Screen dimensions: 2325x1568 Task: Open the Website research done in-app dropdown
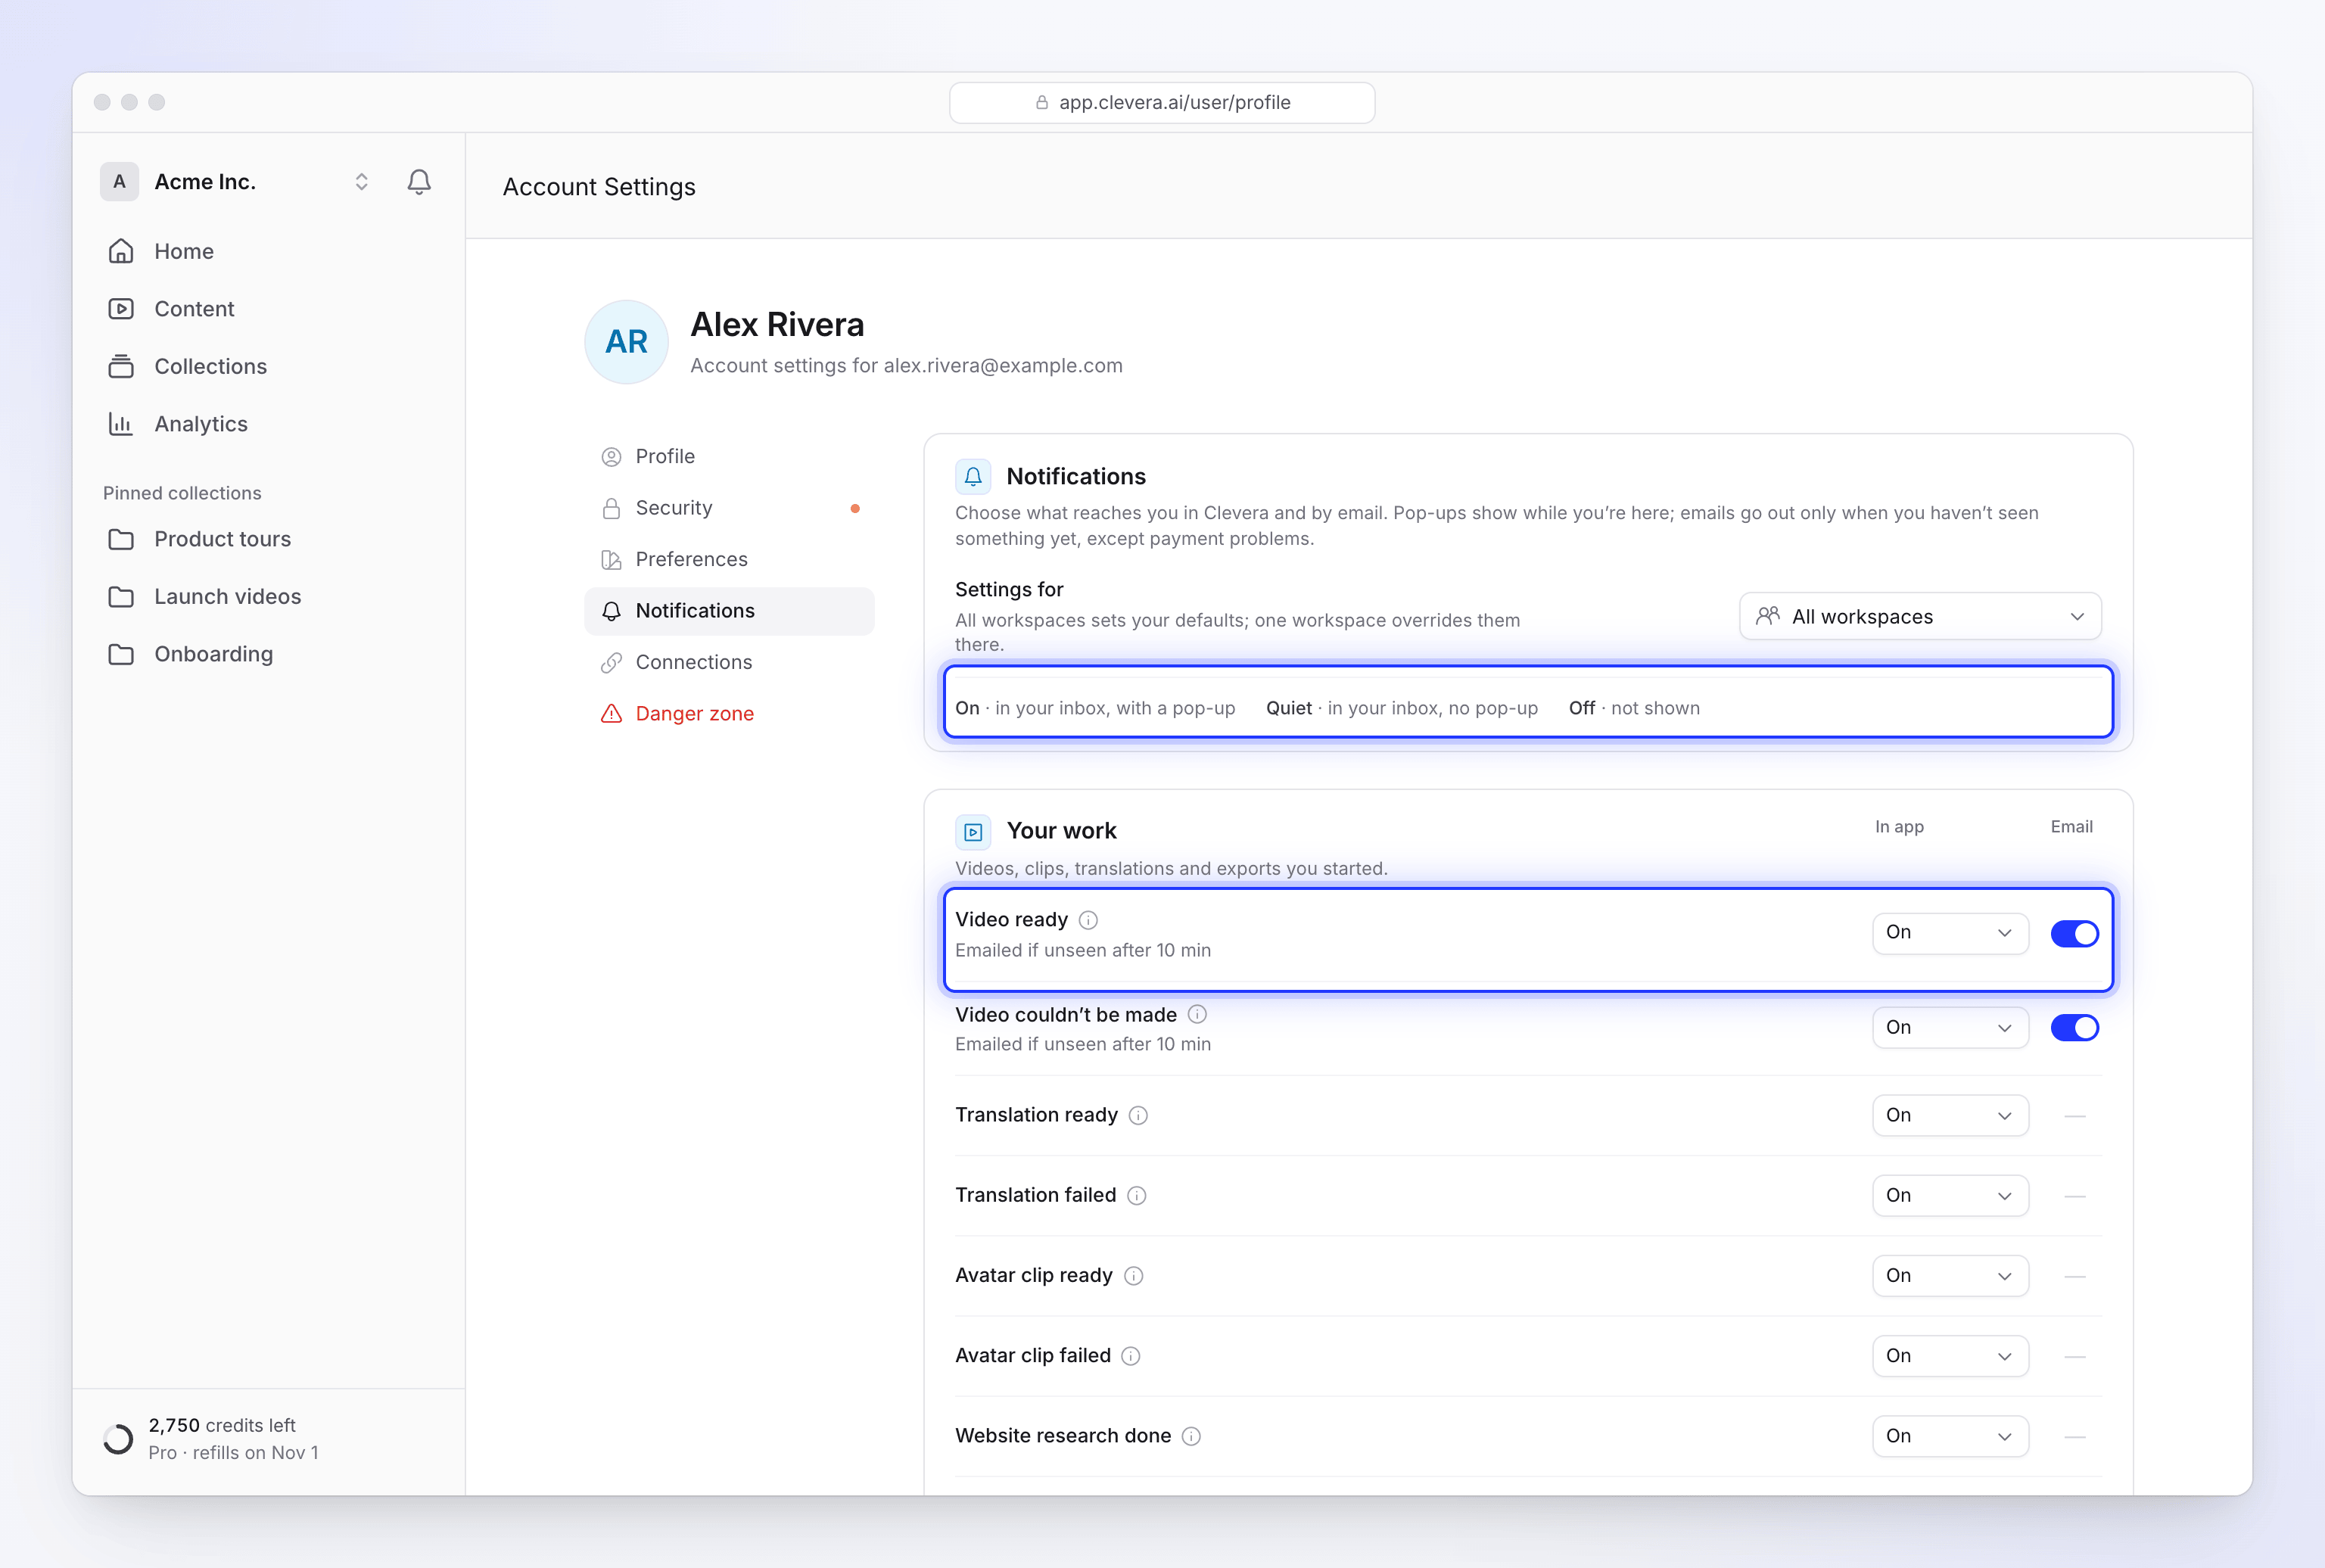point(1950,1436)
